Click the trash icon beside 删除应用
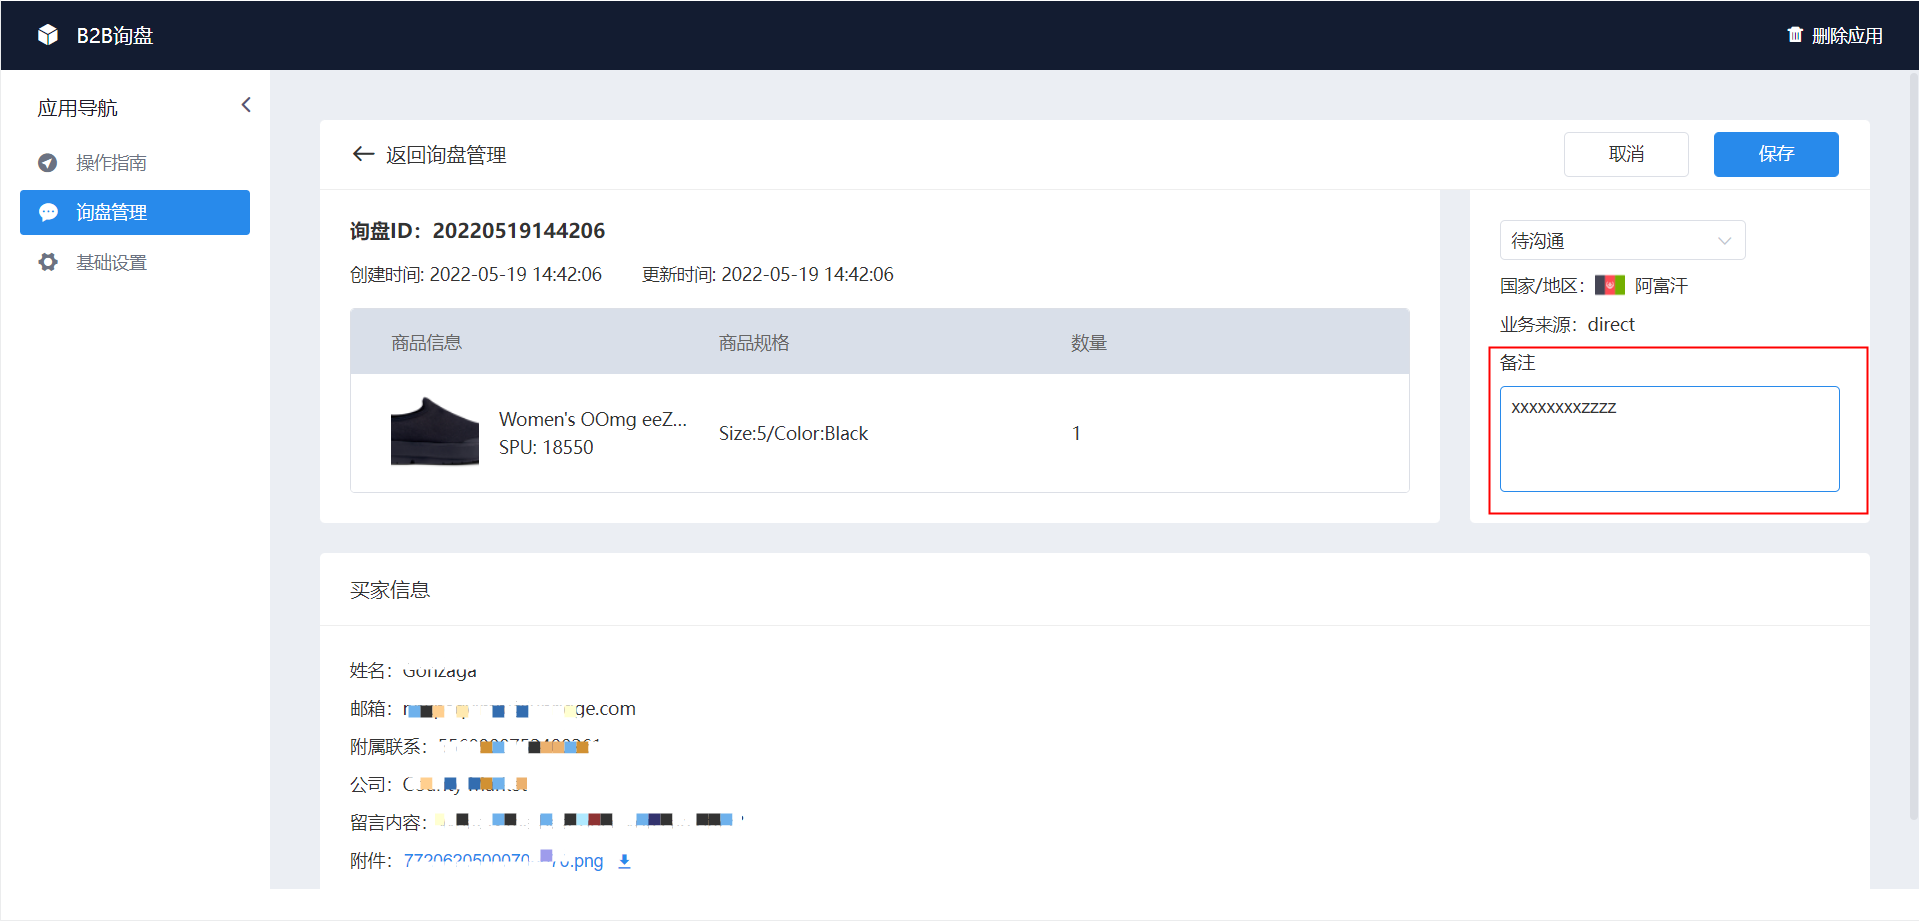 point(1795,35)
